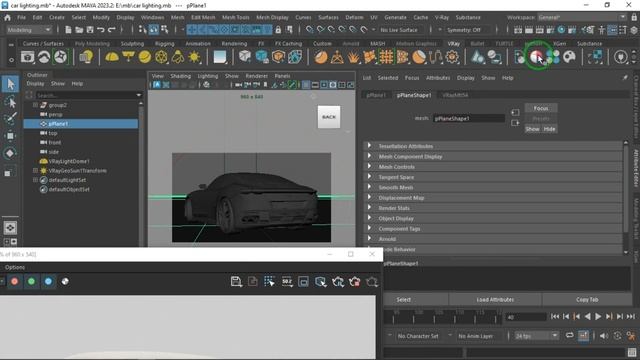Click go to start of playback
The height and width of the screenshot is (360, 640).
pos(555,316)
